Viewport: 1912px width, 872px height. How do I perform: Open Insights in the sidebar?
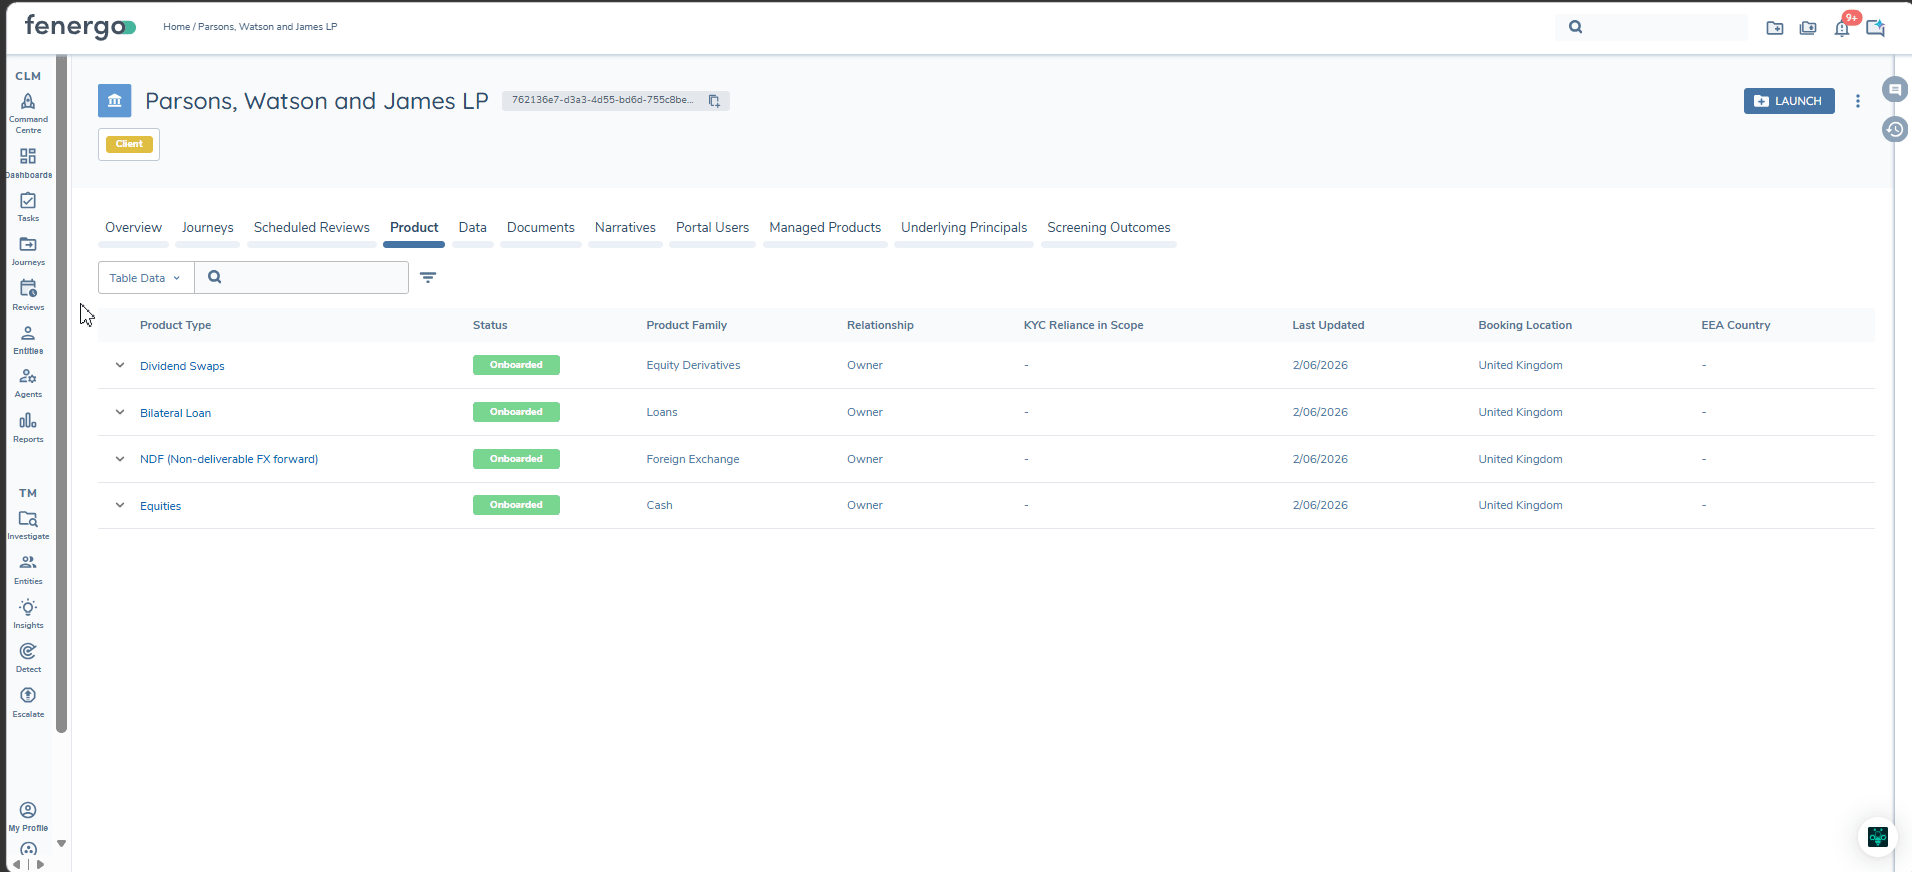coord(28,613)
